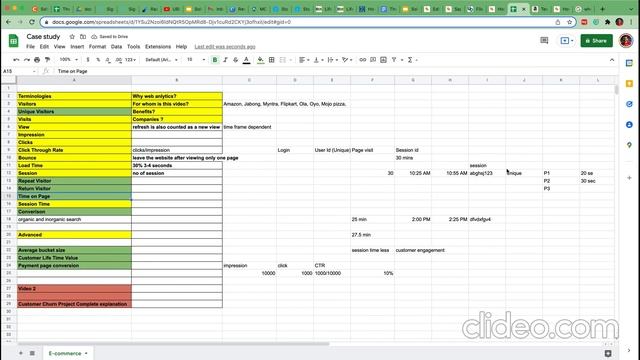Star the Case study document

72,37
